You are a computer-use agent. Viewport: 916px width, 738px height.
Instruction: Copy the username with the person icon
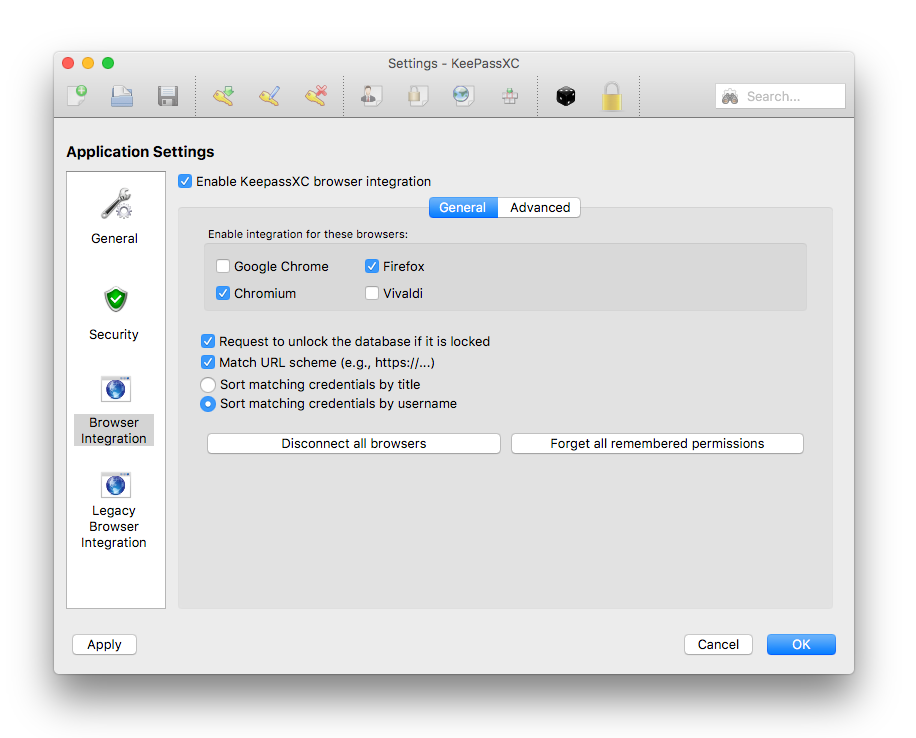pyautogui.click(x=370, y=96)
